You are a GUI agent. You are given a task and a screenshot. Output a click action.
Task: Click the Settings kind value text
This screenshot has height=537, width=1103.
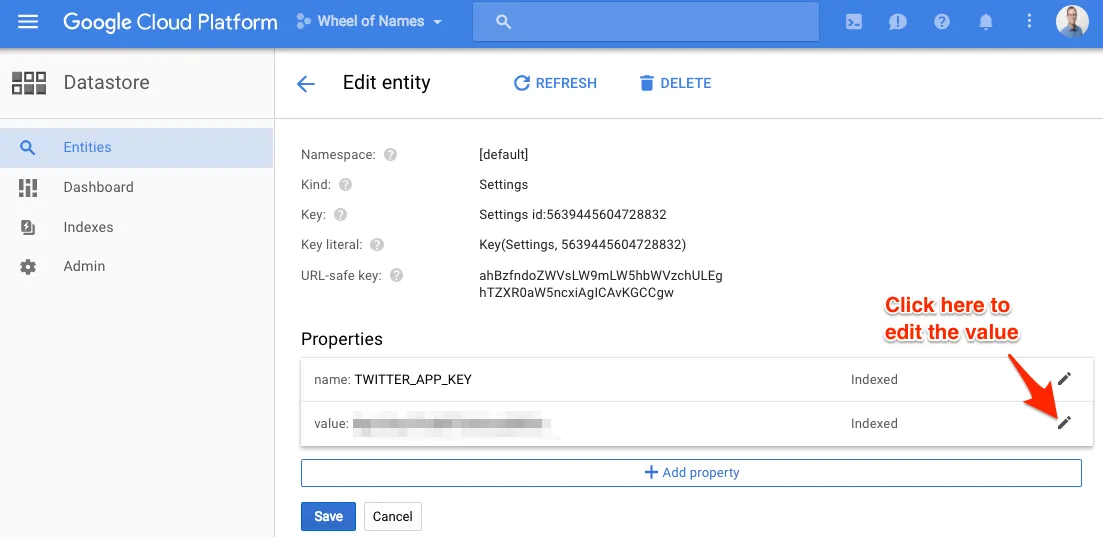[503, 184]
